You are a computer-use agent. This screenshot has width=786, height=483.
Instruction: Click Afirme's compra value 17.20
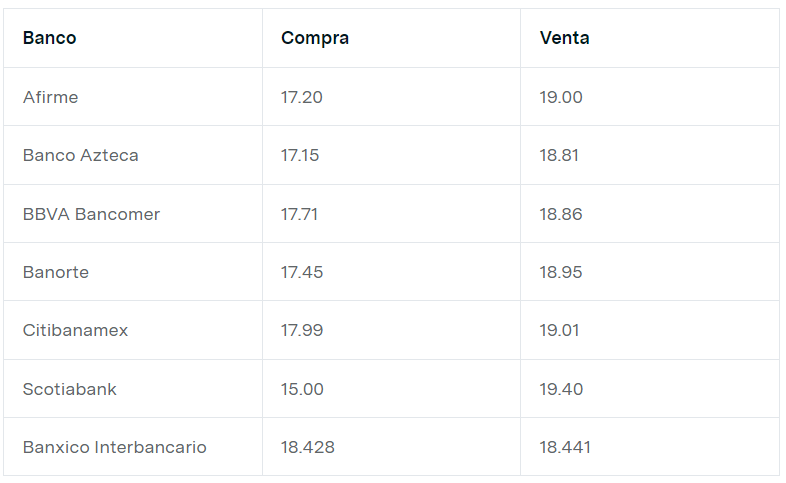302,97
